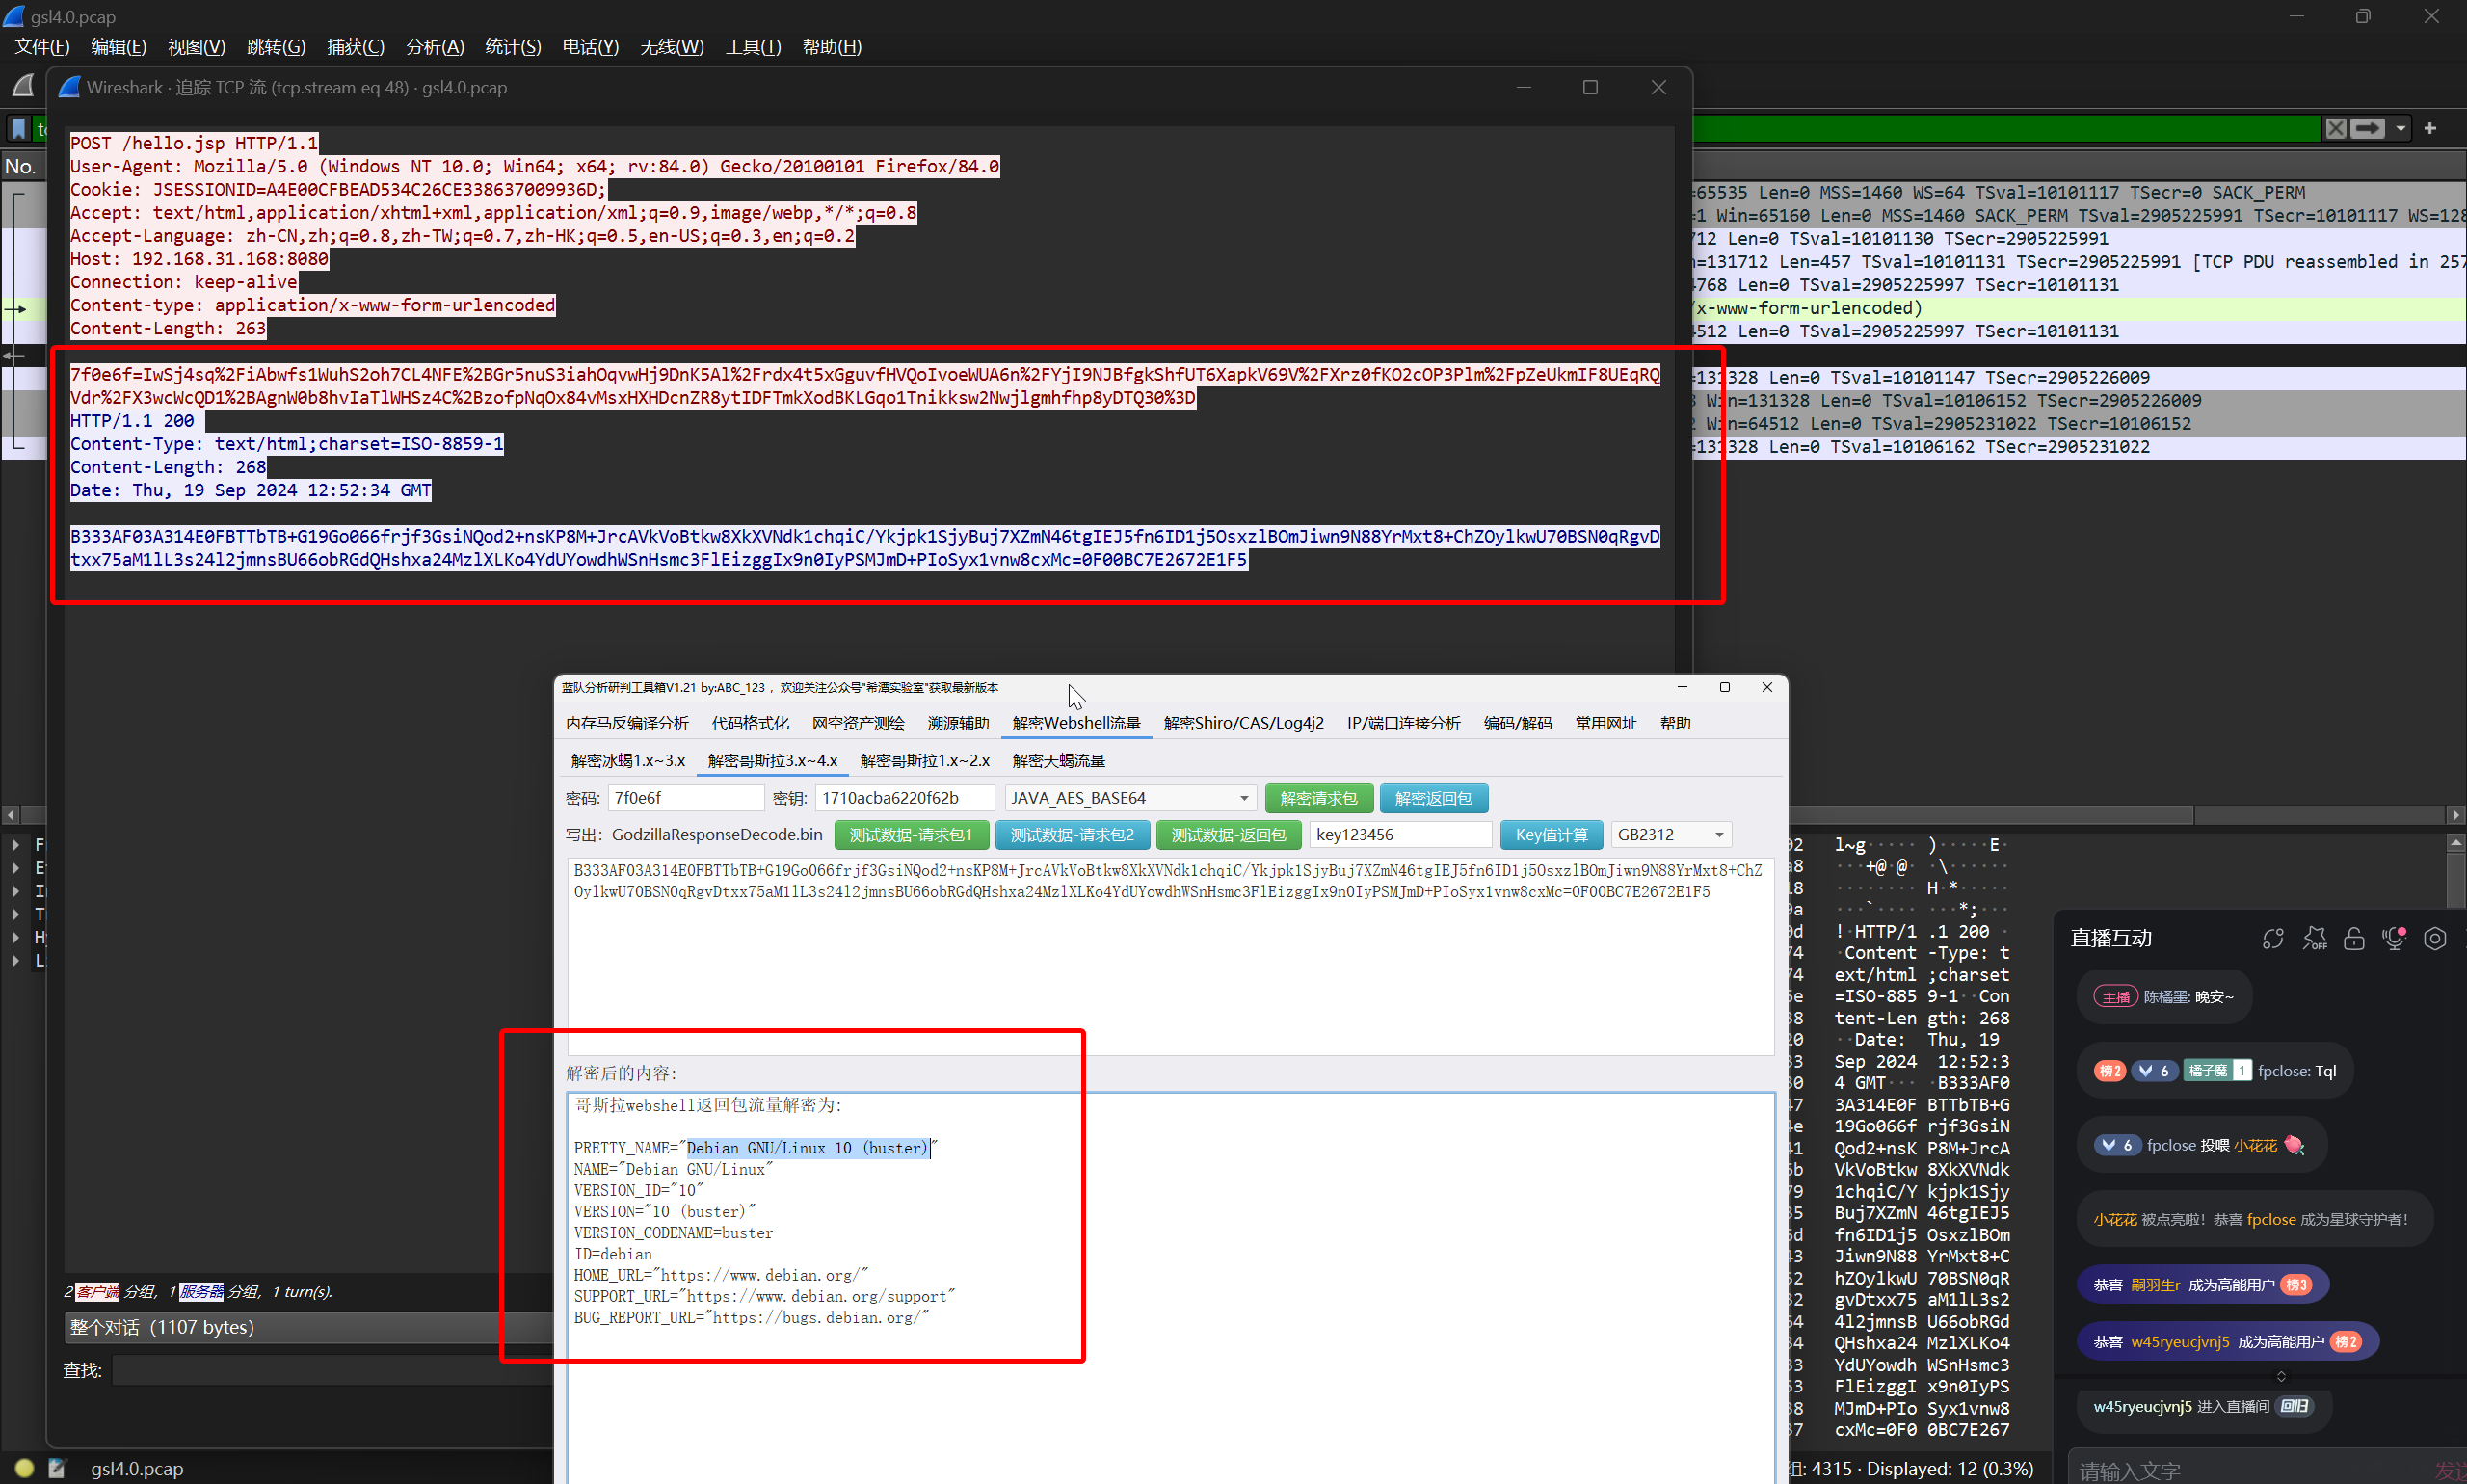
Task: Click the packet list scrollbar's right arrow
Action: tap(2455, 815)
